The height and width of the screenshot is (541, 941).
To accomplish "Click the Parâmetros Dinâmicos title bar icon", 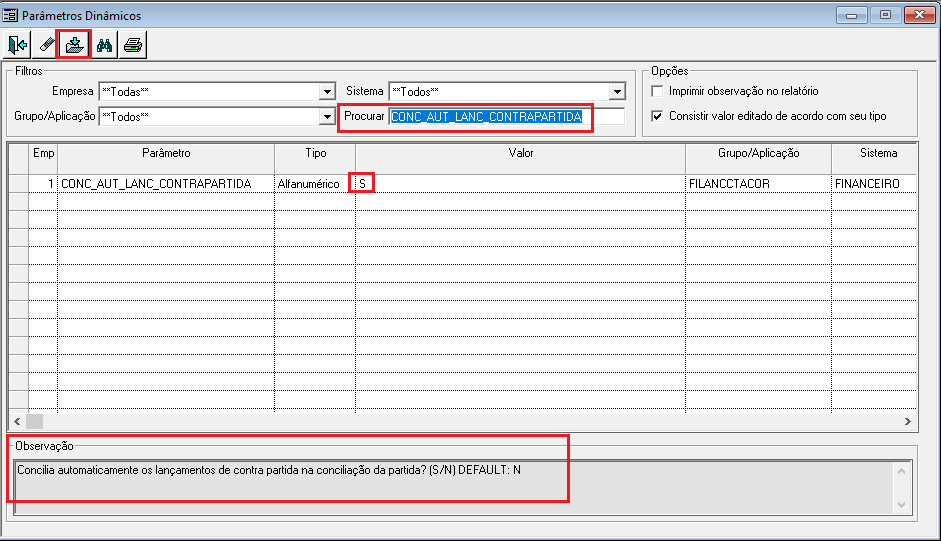I will (x=10, y=15).
